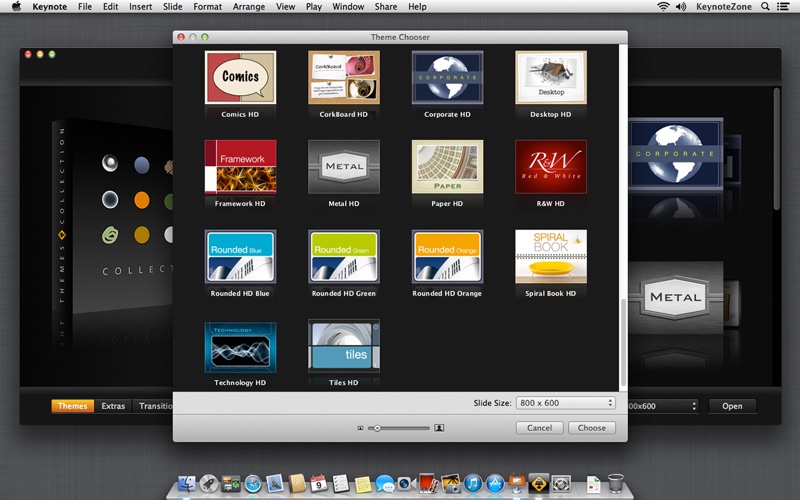Open System Preferences gear icon in dock
Screen dimensions: 800x500
[561, 483]
